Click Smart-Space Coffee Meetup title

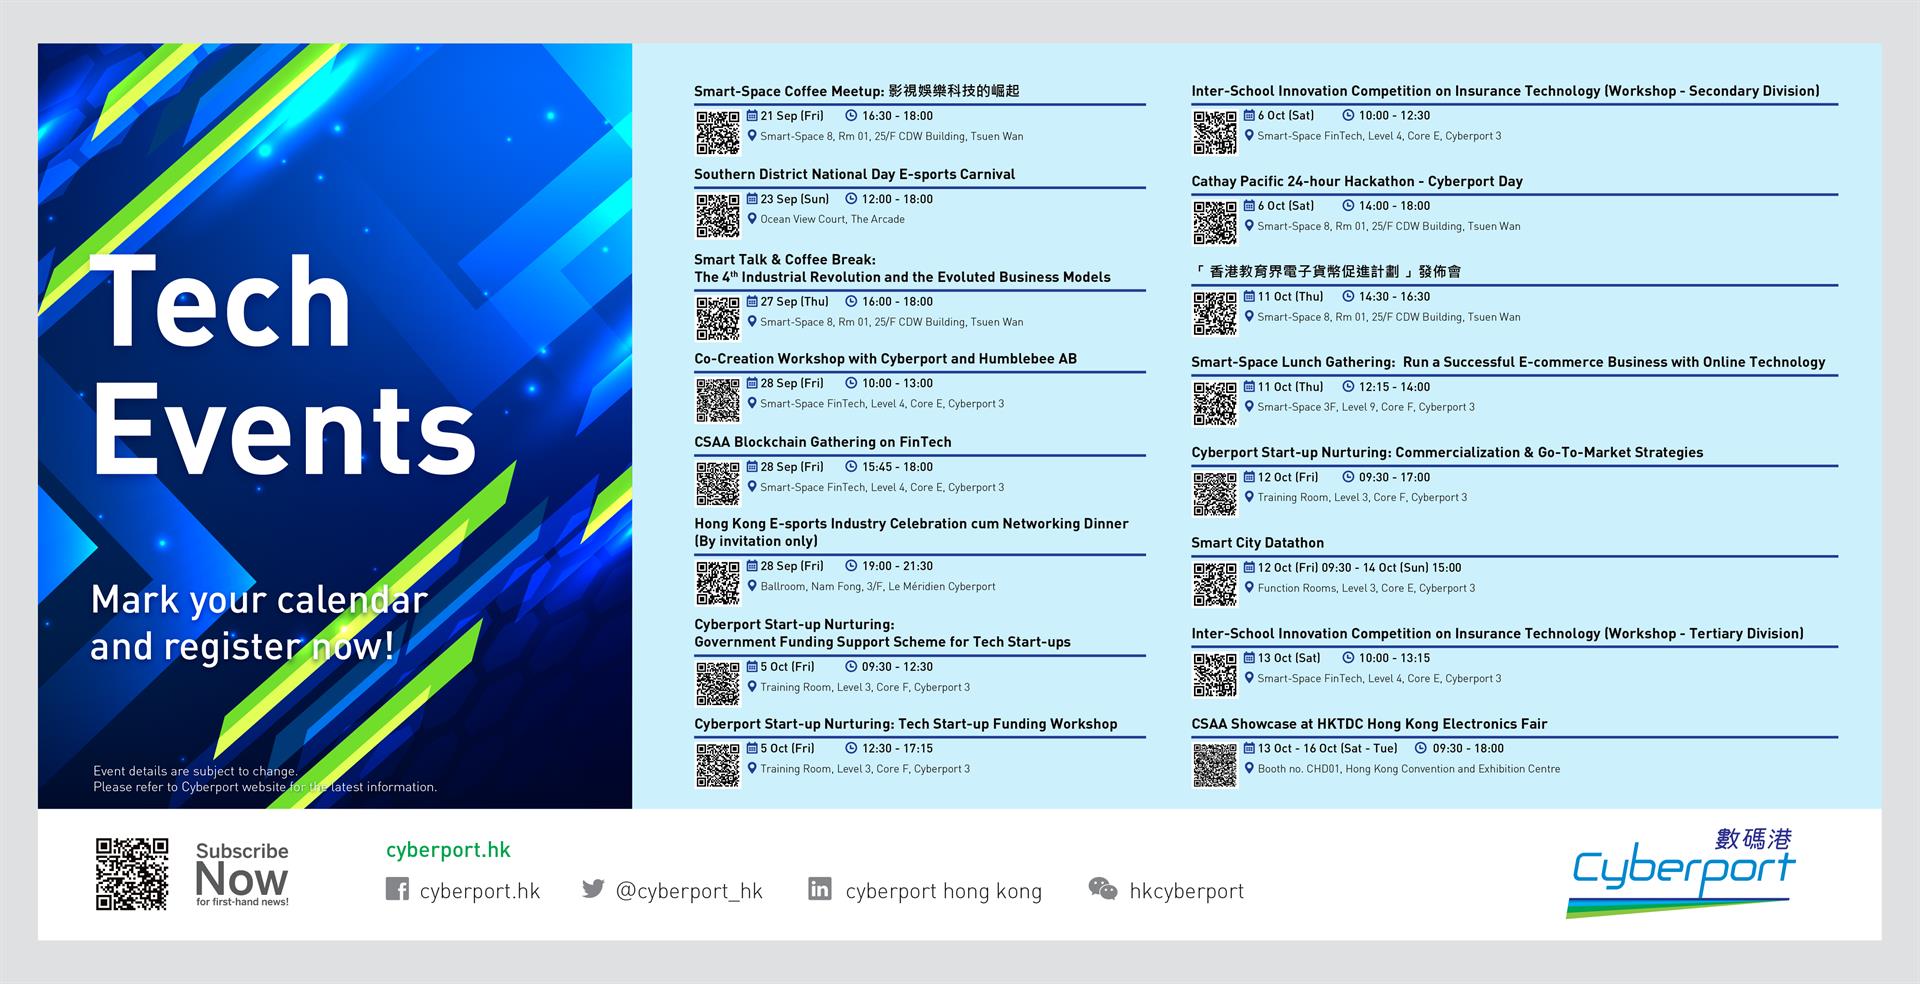(x=856, y=91)
